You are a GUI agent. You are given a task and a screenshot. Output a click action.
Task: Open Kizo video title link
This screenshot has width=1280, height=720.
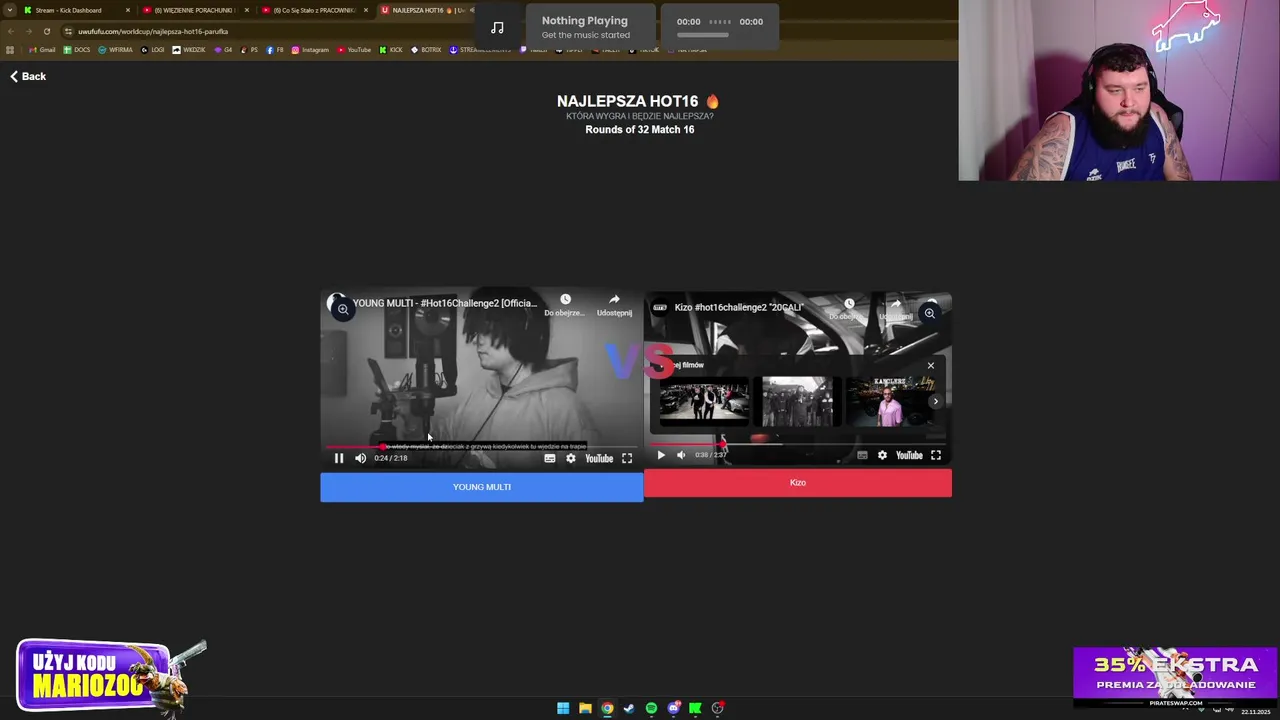tap(739, 307)
